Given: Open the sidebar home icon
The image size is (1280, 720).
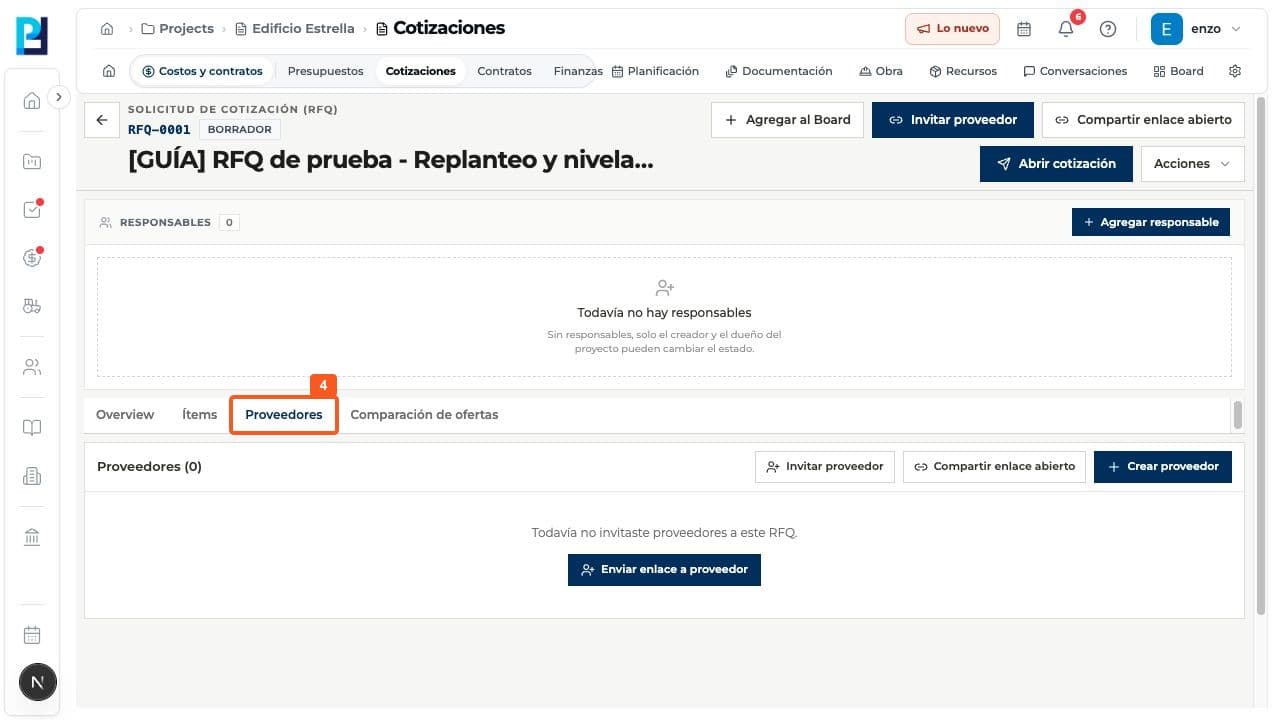Looking at the screenshot, I should 32,100.
